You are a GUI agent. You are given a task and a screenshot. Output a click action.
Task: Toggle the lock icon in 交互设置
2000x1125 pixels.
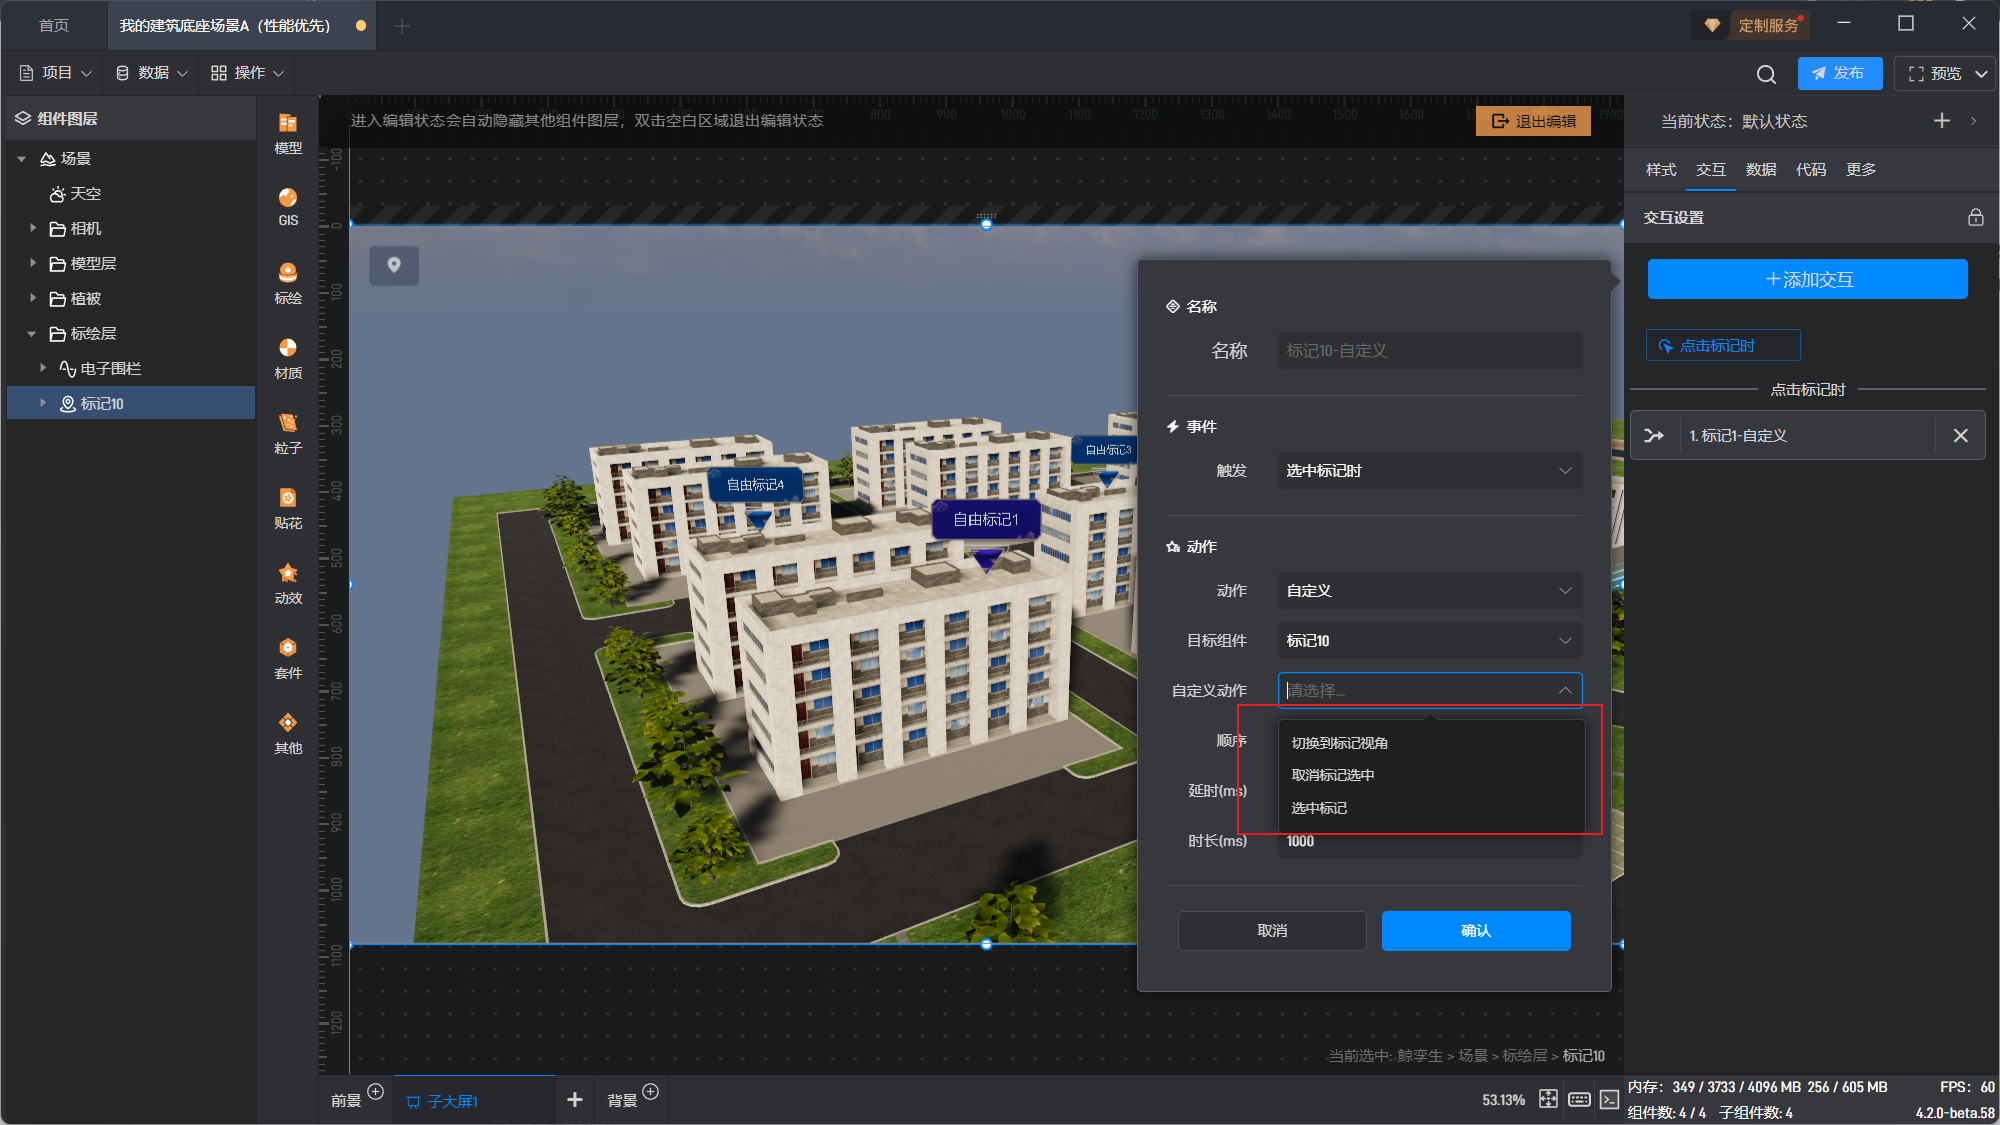tap(1975, 217)
